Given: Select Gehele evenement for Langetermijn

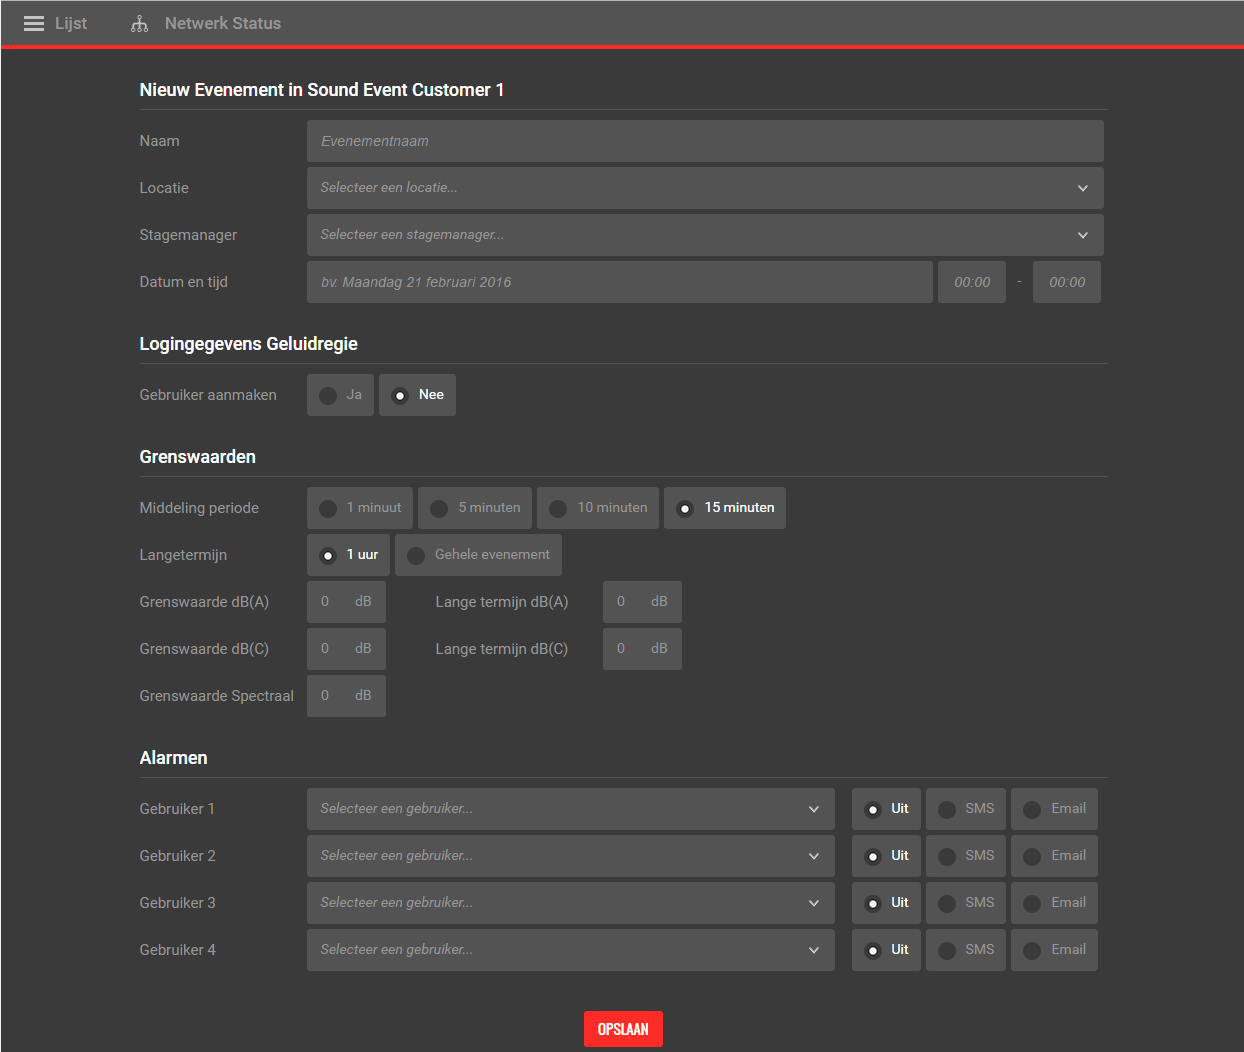Looking at the screenshot, I should coord(478,555).
